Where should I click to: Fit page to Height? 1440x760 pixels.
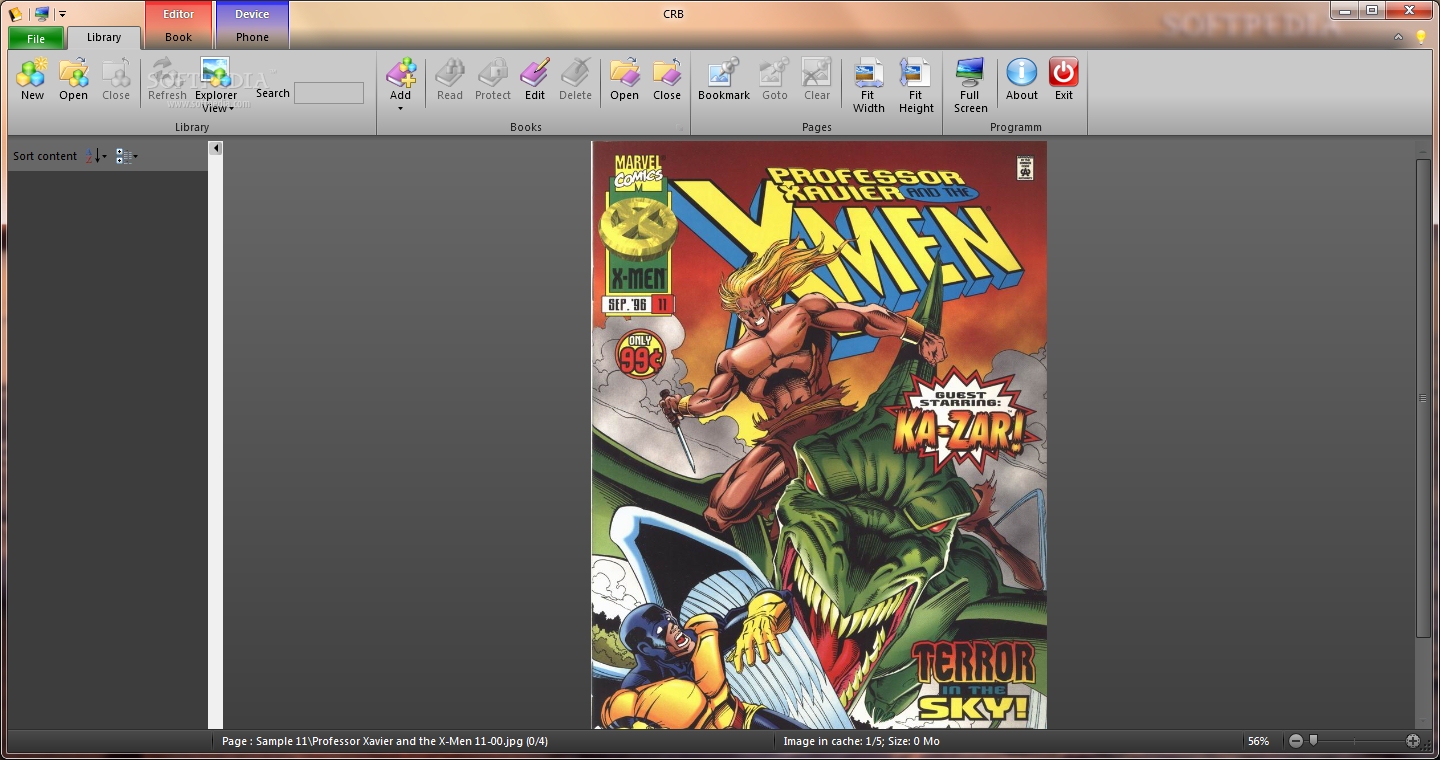coord(916,86)
